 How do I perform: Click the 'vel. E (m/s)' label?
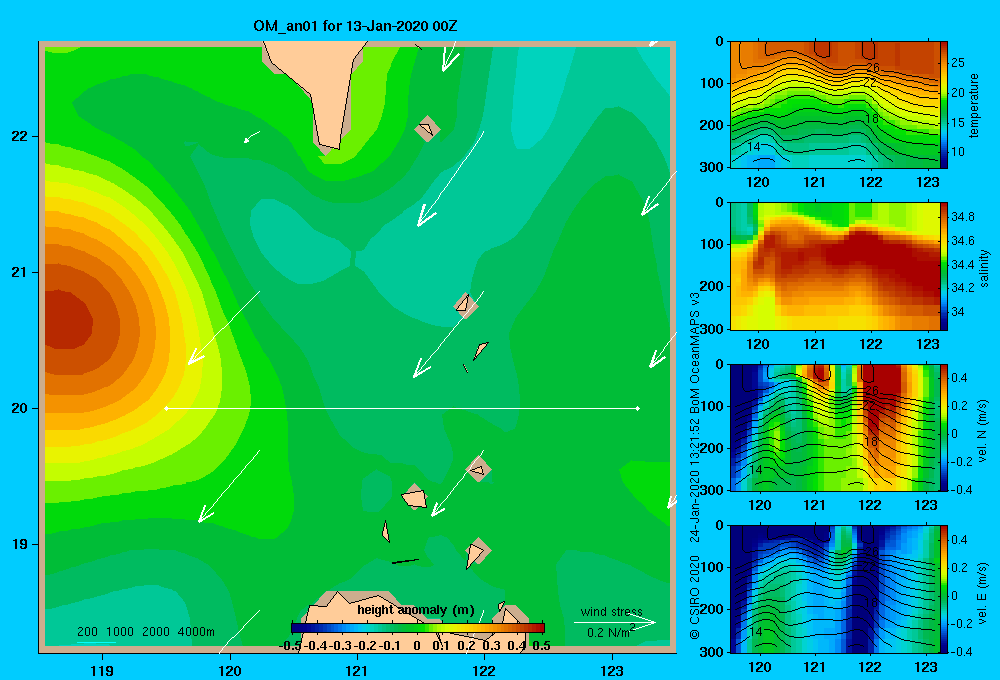[x=983, y=592]
